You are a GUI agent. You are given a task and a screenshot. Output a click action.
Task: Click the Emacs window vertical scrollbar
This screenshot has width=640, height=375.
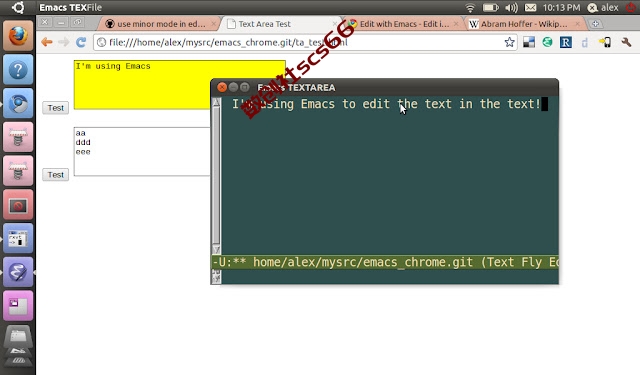point(216,175)
